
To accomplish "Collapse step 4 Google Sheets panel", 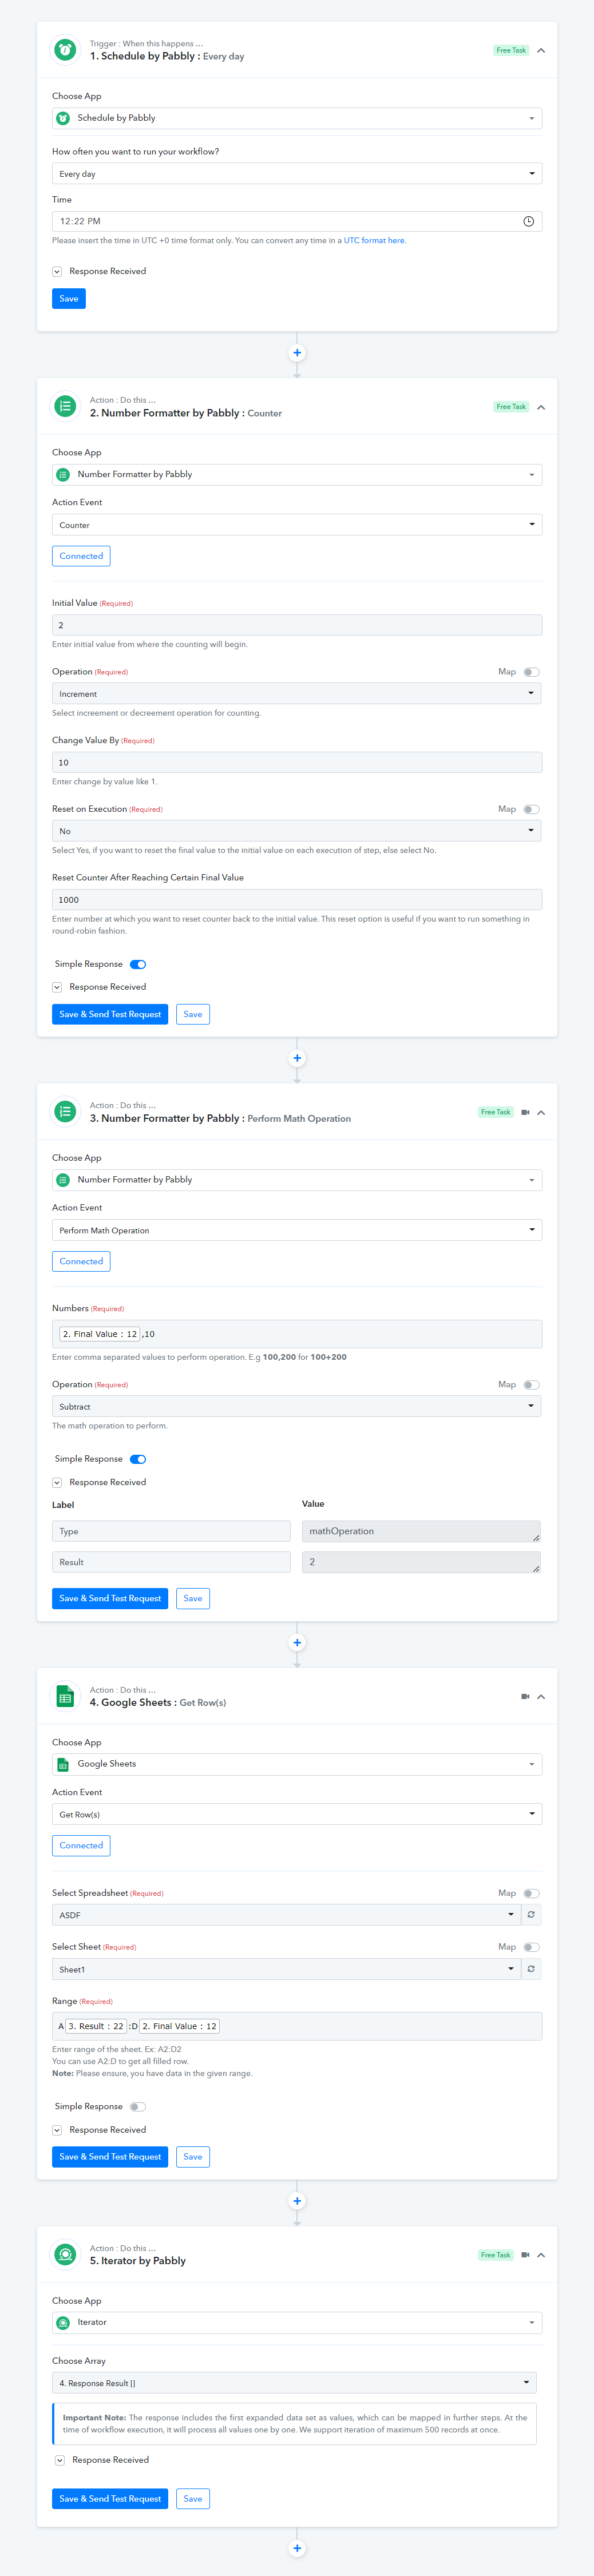I will pos(541,1696).
